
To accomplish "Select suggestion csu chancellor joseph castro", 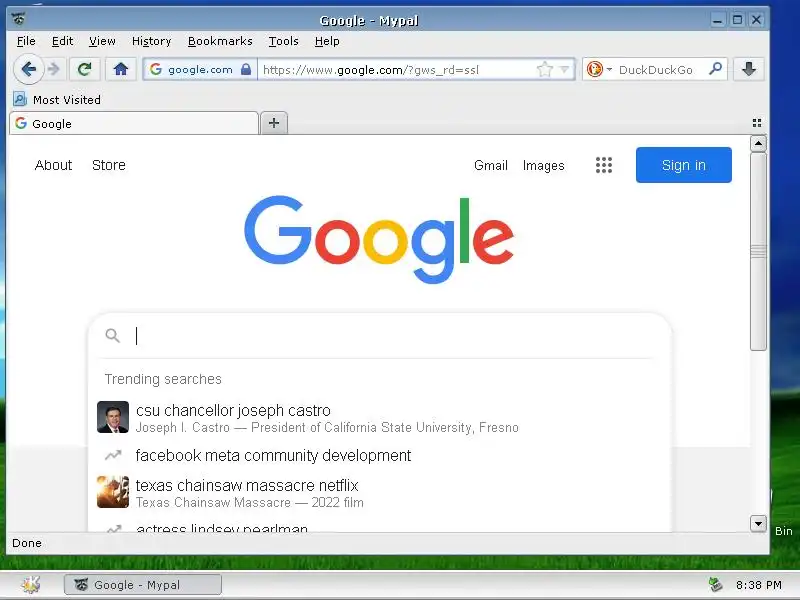I will (x=380, y=417).
